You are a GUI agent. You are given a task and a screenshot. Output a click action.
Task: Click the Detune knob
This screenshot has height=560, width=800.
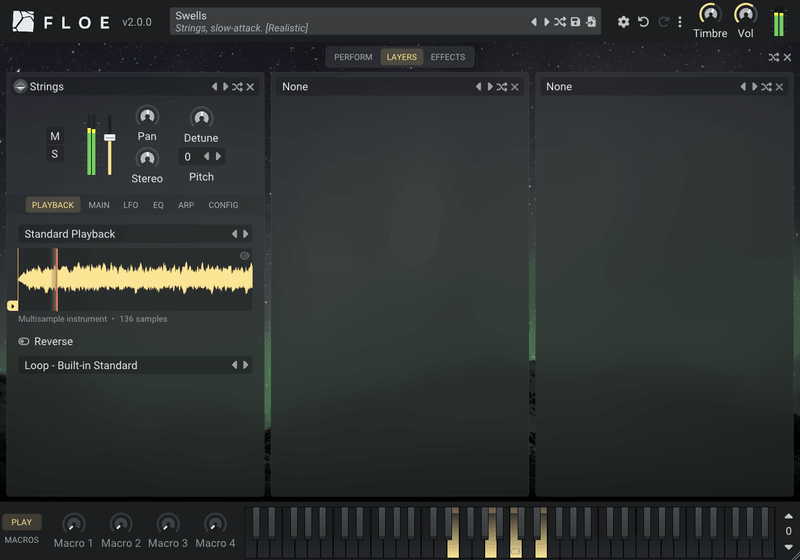(x=202, y=118)
